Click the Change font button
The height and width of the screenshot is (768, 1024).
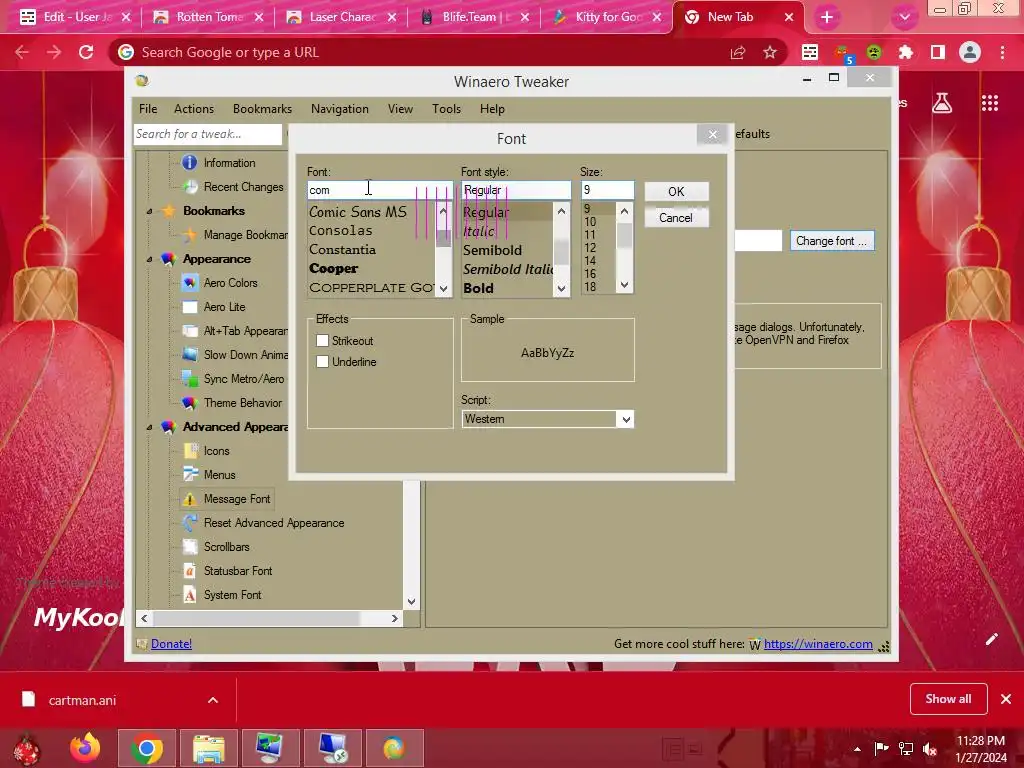832,241
